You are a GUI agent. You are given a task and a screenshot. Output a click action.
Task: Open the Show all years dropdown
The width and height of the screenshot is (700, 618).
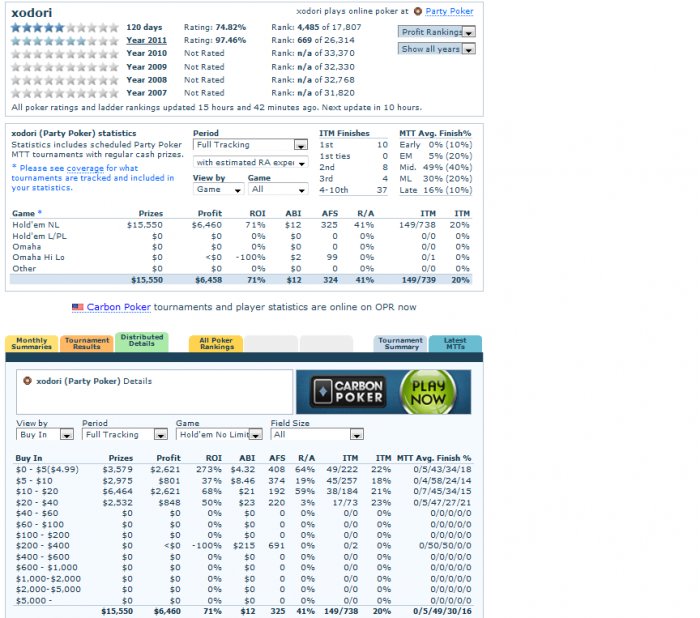[436, 49]
